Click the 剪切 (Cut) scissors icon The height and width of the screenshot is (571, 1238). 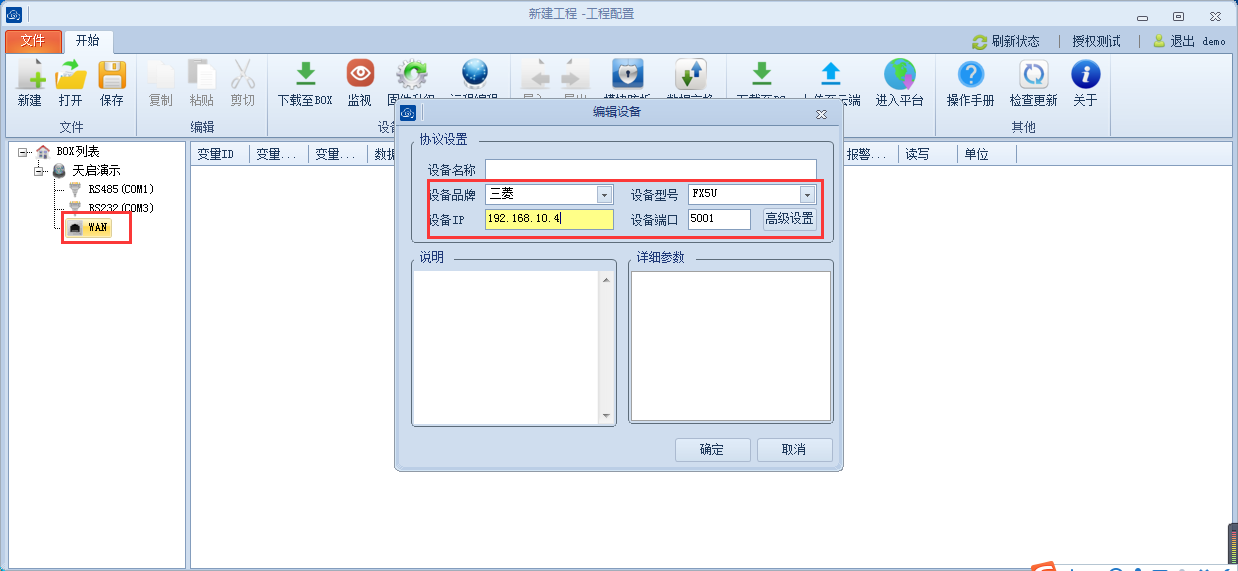242,75
